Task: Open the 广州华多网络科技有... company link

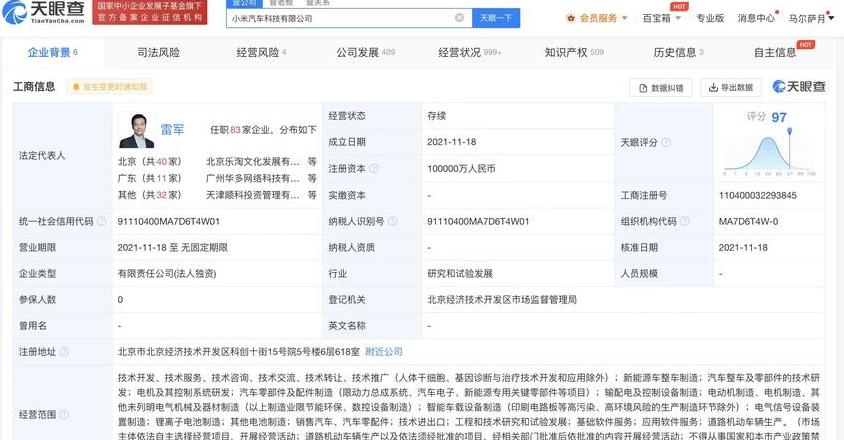Action: coord(252,178)
